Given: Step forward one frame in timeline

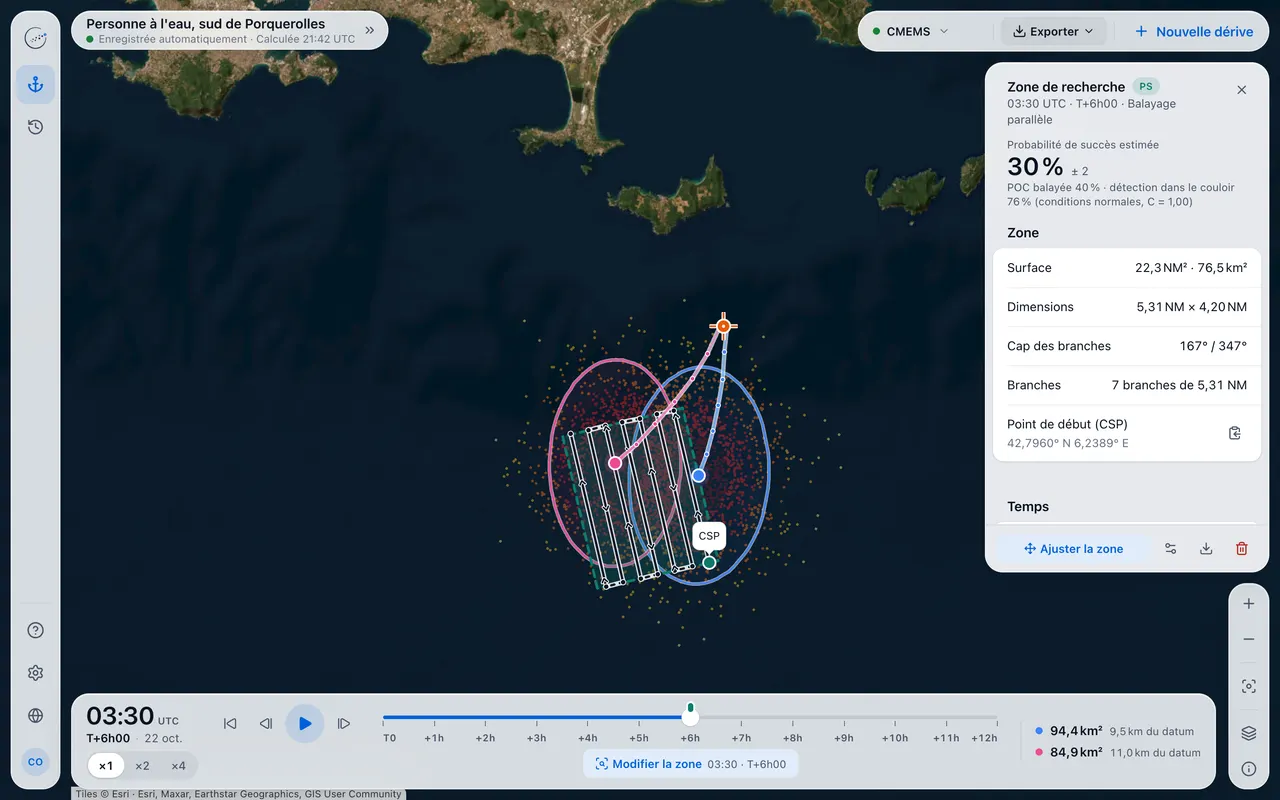Looking at the screenshot, I should 344,724.
